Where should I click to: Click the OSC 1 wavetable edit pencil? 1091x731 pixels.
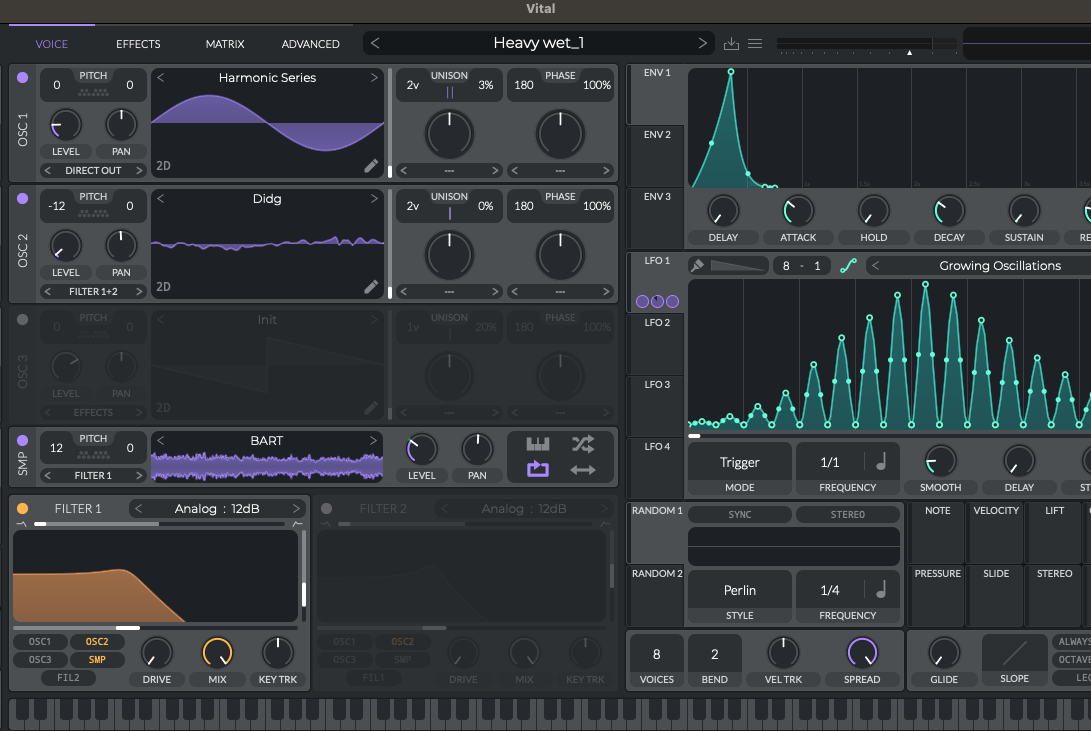pos(371,166)
